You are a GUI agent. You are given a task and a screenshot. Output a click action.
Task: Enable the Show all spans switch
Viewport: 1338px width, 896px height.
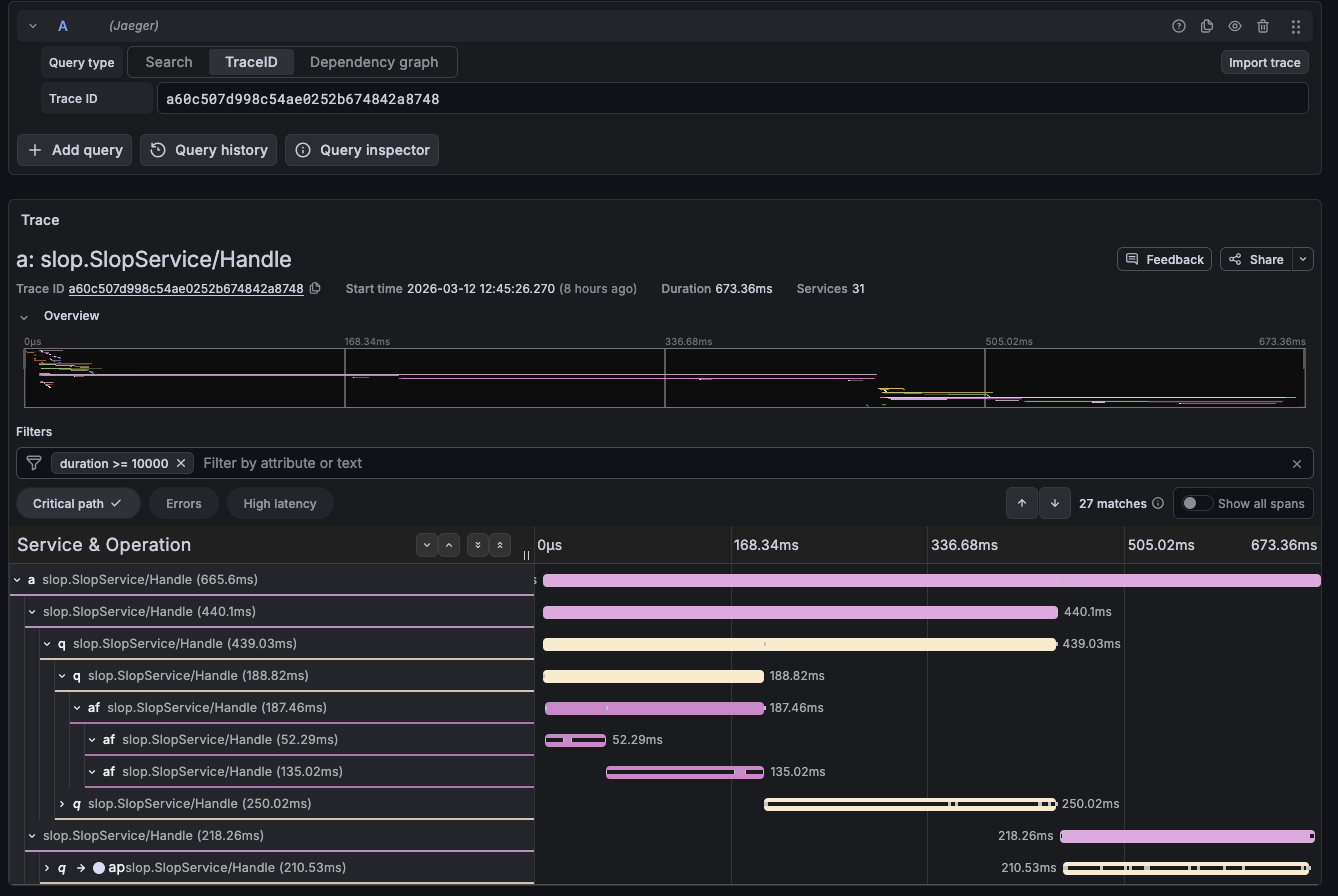1196,503
